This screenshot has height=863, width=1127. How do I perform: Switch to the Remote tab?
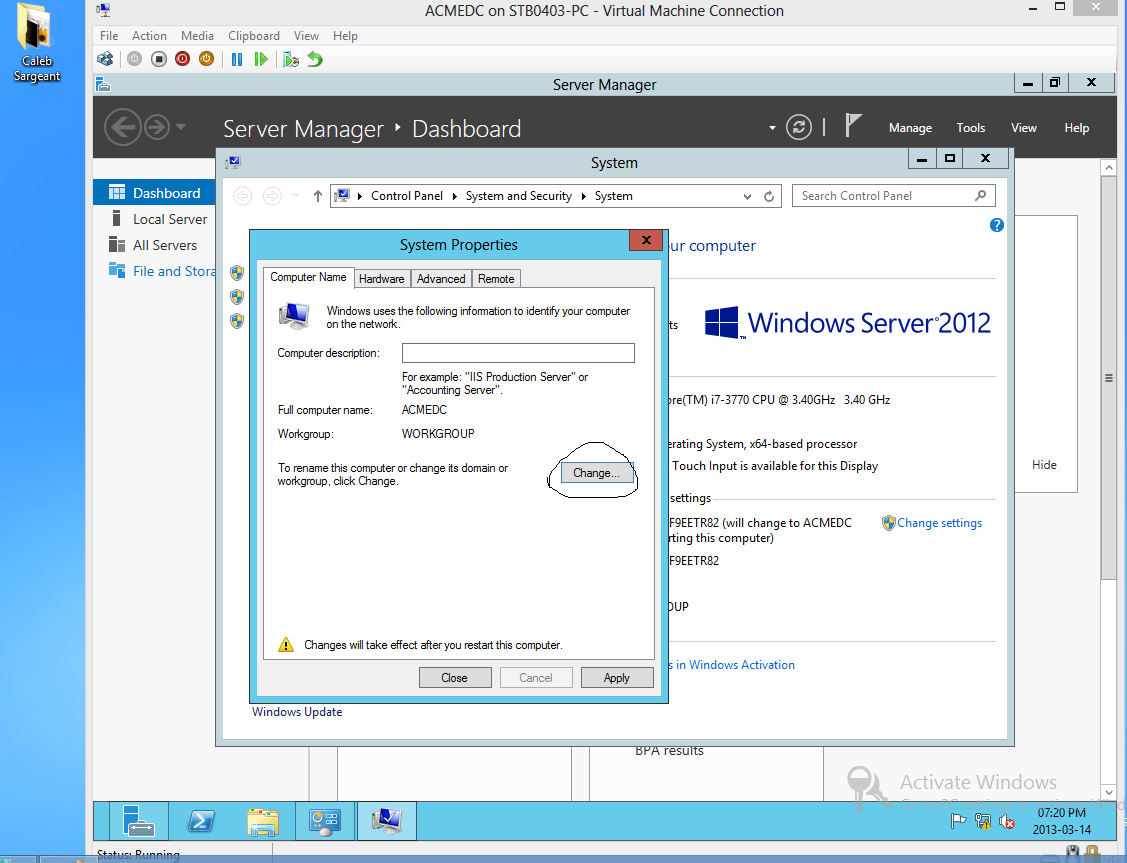496,279
